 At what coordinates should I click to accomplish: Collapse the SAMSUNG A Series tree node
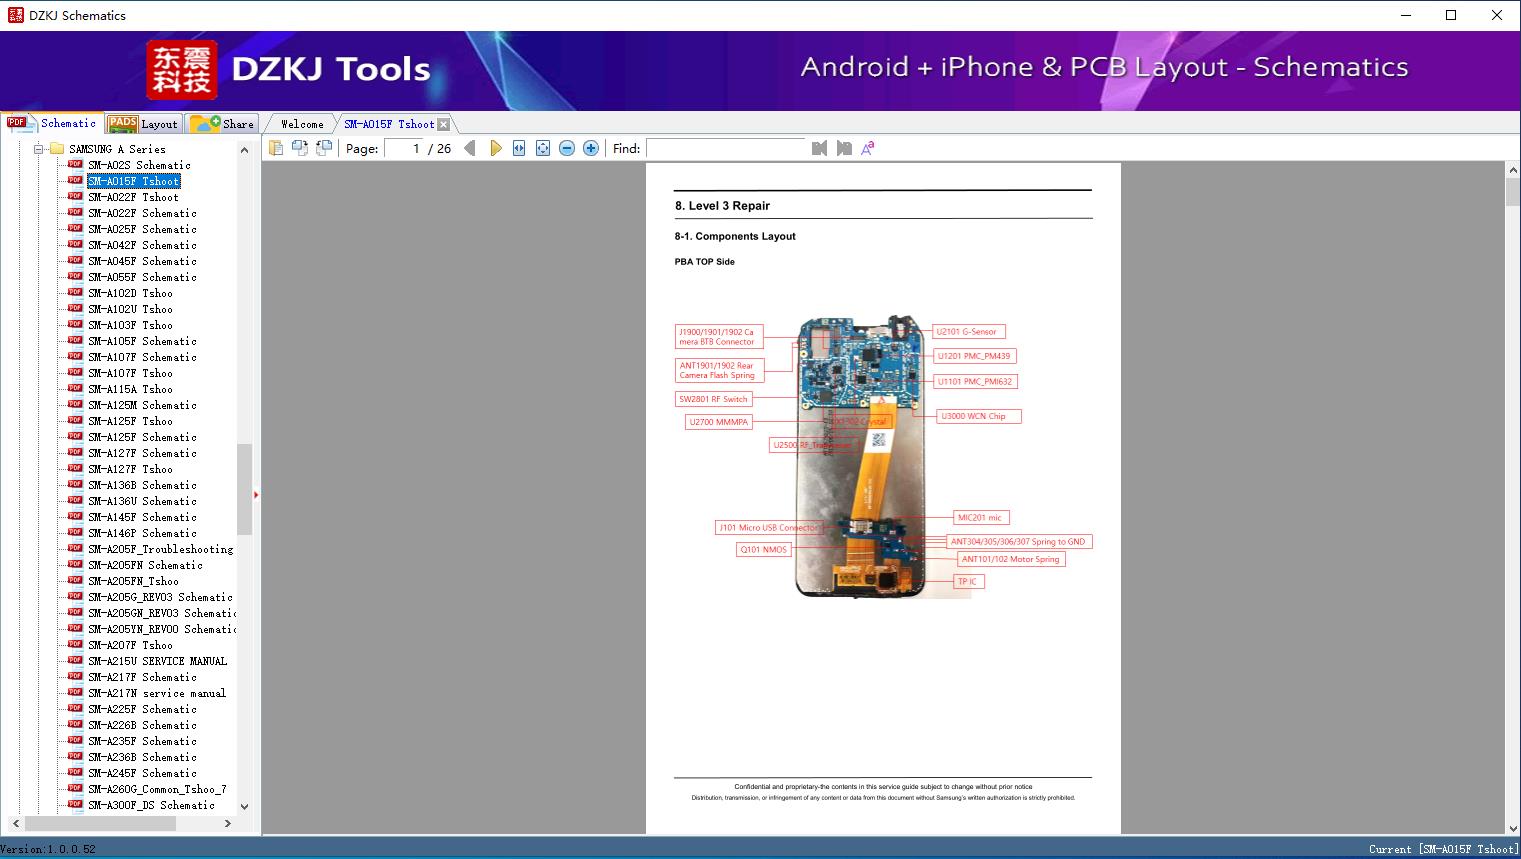coord(39,149)
